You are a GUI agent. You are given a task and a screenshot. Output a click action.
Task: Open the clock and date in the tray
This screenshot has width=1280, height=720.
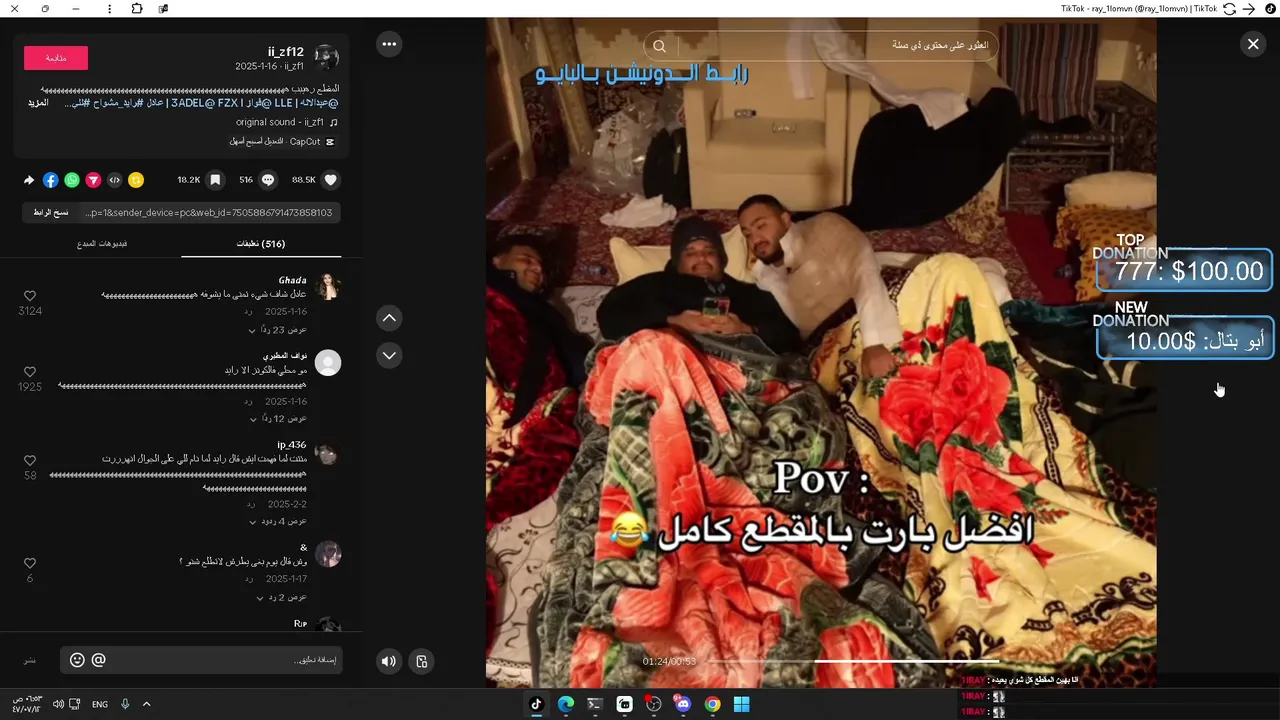(x=26, y=704)
